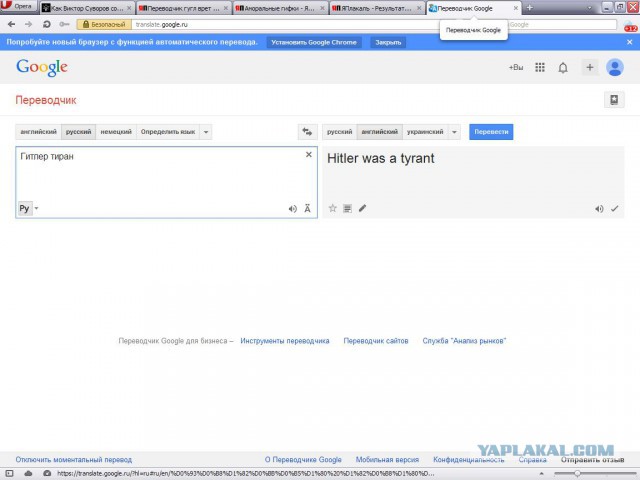640x480 pixels.
Task: Open the notifications bell
Action: click(x=563, y=67)
